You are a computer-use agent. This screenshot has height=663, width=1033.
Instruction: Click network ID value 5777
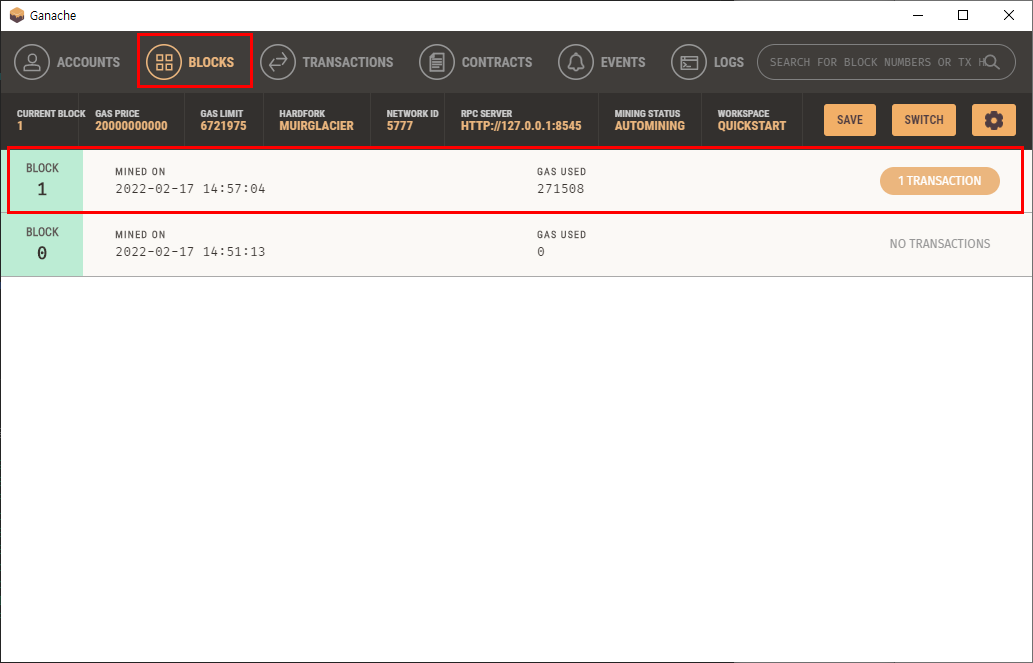click(x=399, y=126)
